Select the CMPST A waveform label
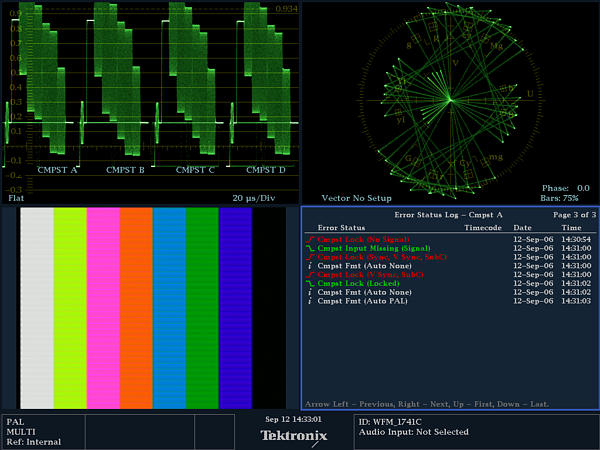 [x=56, y=170]
